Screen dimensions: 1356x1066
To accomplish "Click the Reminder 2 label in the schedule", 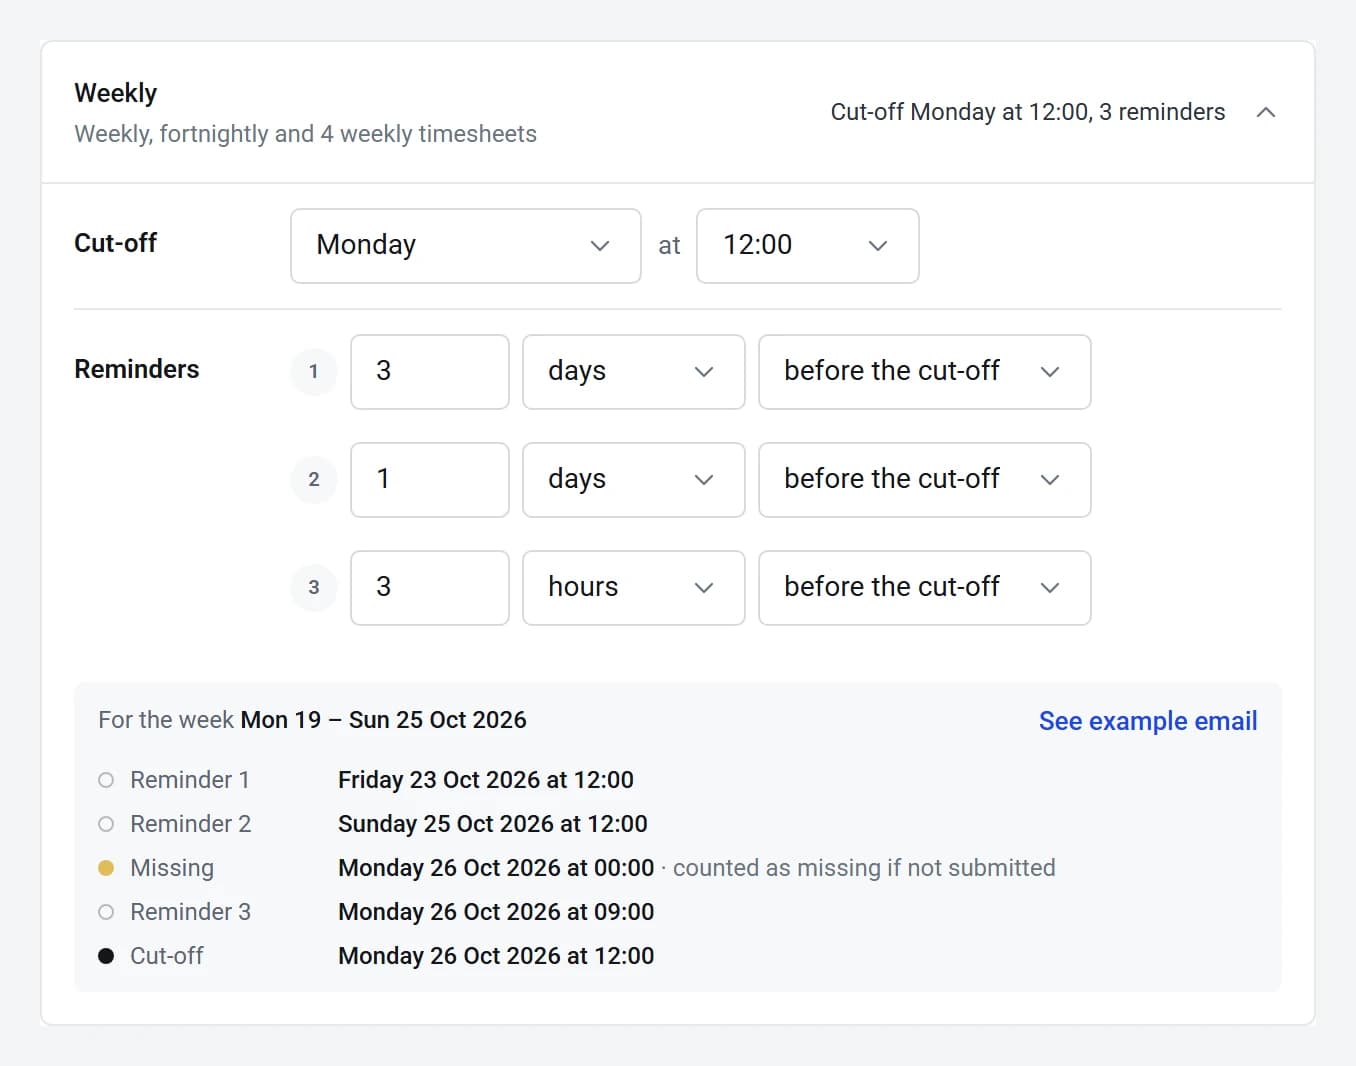I will [191, 824].
